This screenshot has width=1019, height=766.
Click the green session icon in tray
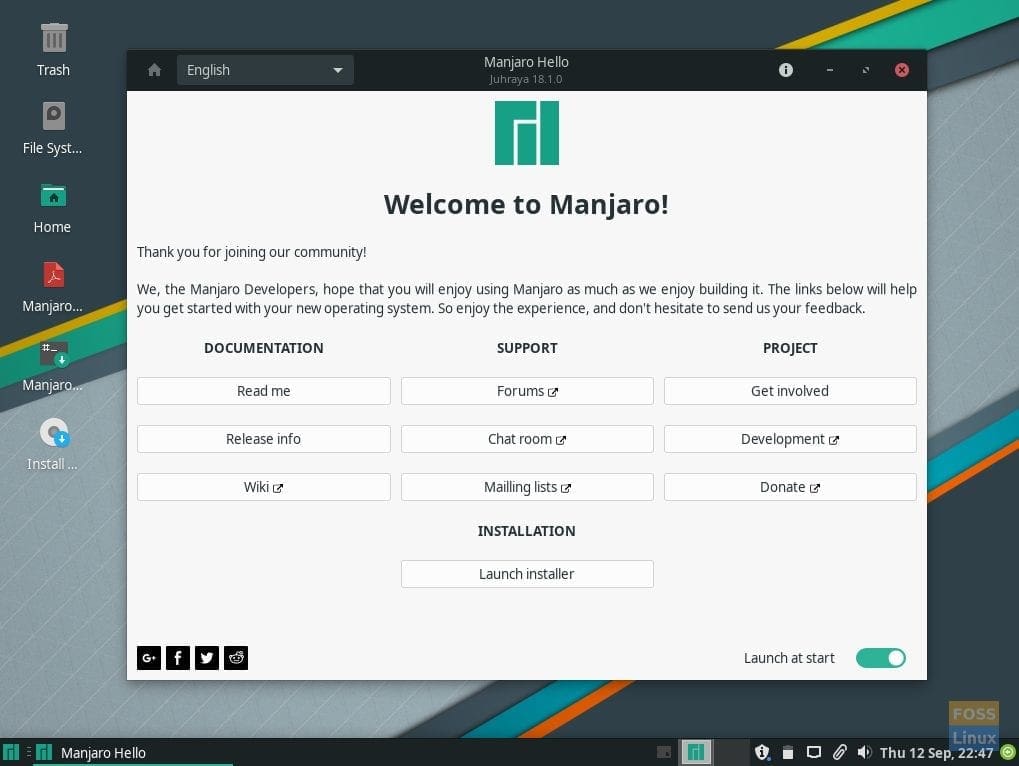(x=1008, y=752)
